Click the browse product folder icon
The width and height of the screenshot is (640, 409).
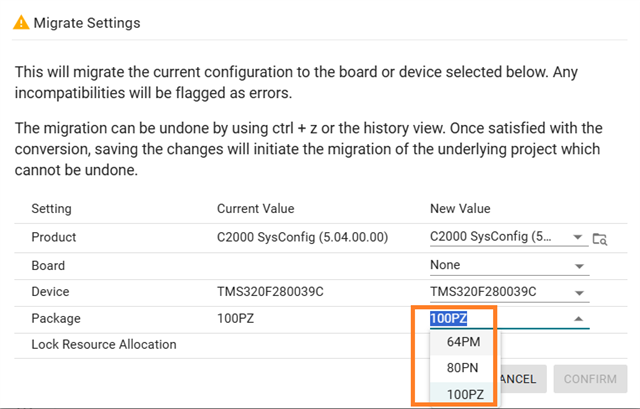[x=599, y=238]
